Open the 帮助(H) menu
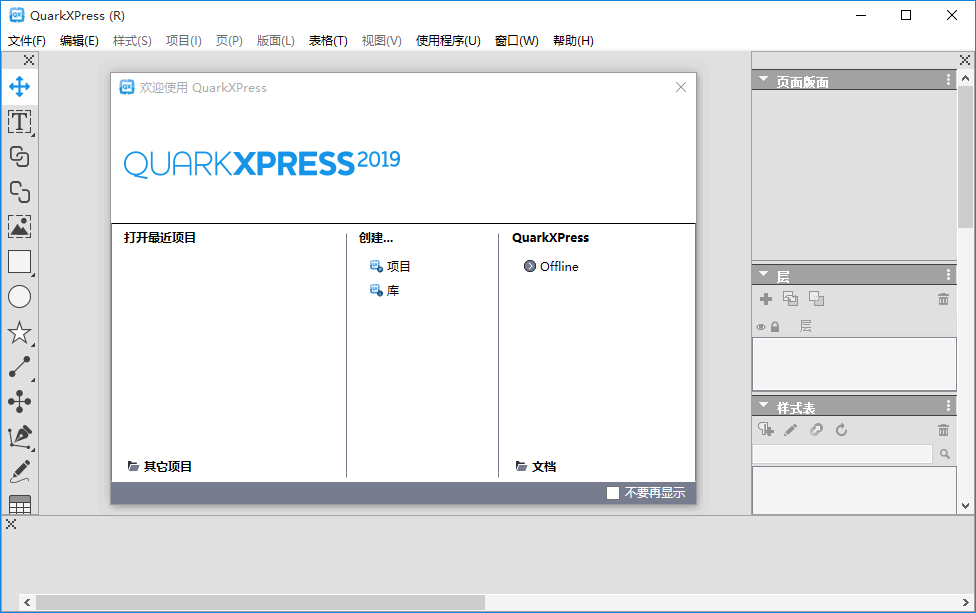The image size is (976, 613). tap(573, 40)
